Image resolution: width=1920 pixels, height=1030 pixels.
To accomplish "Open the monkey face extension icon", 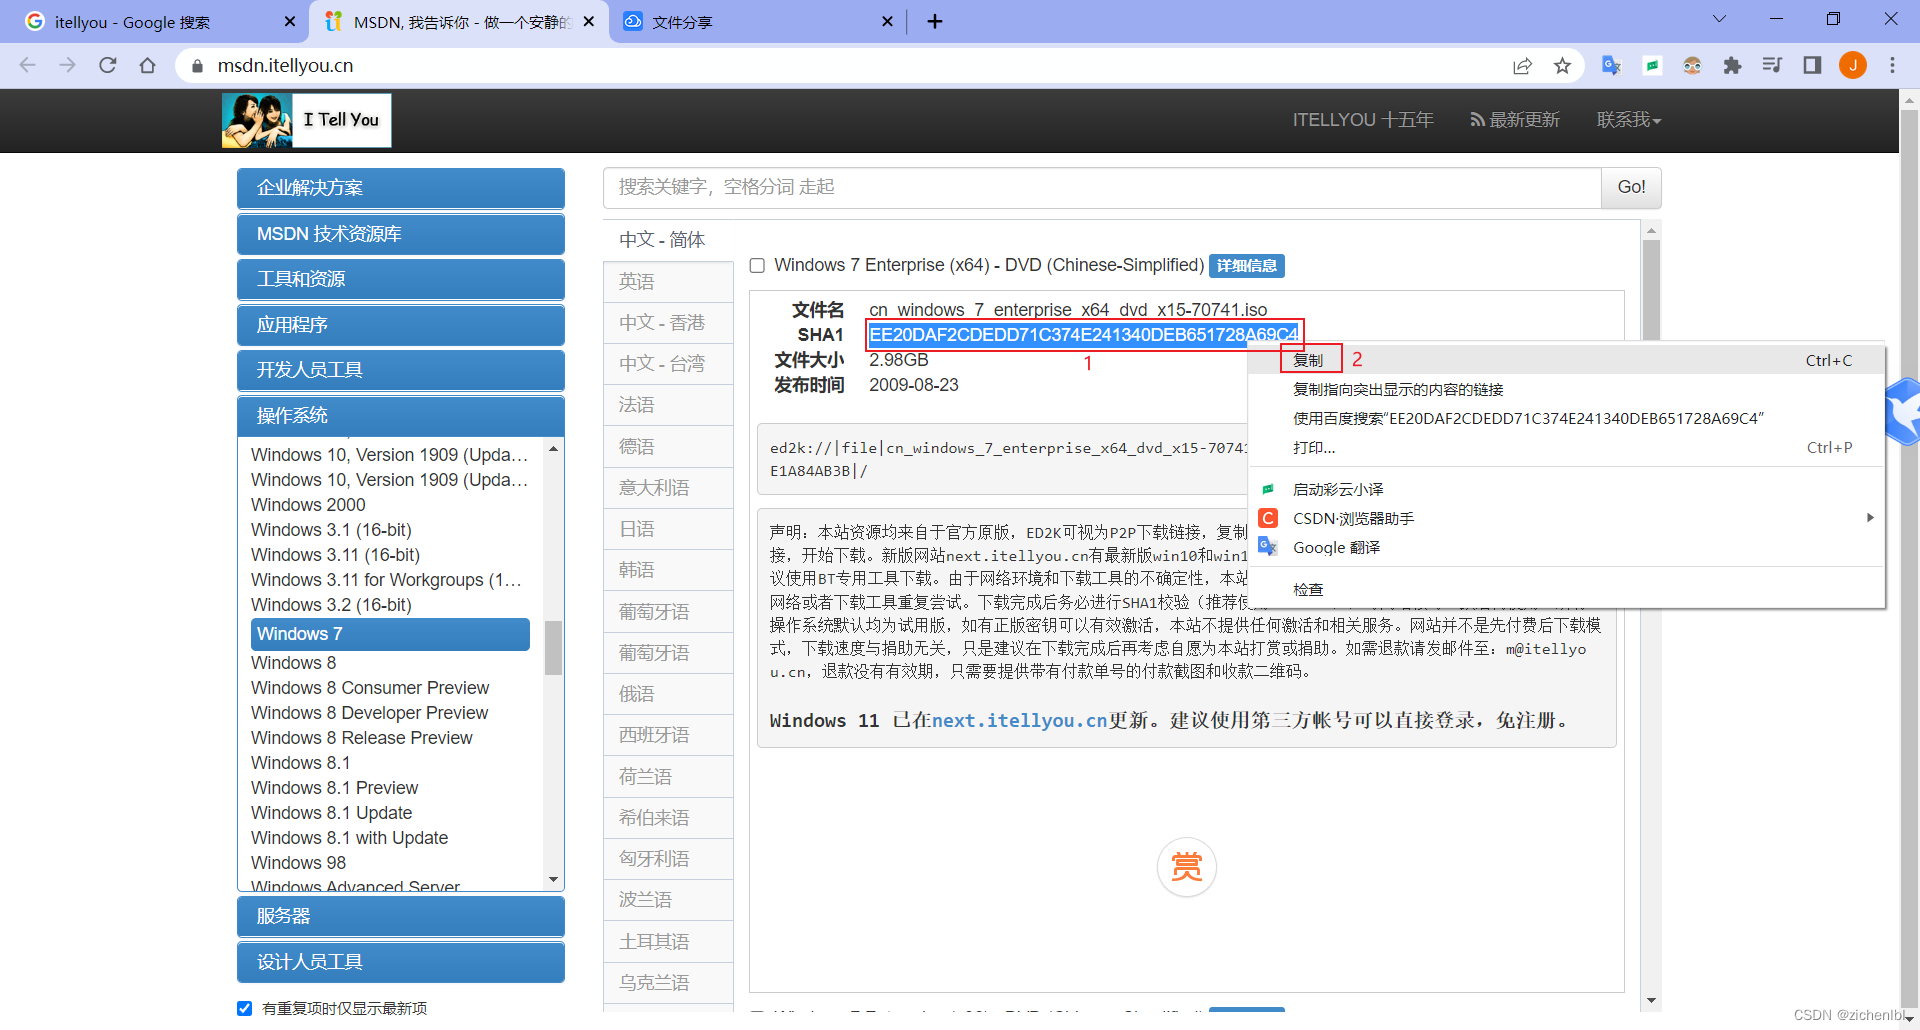I will pos(1692,65).
